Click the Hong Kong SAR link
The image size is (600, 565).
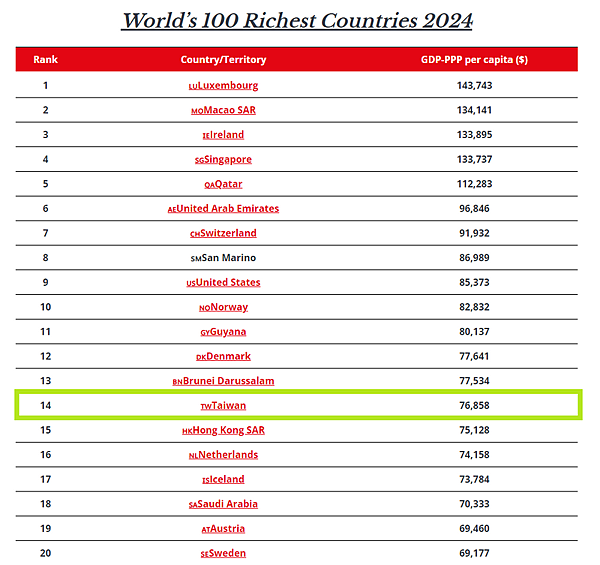(228, 430)
